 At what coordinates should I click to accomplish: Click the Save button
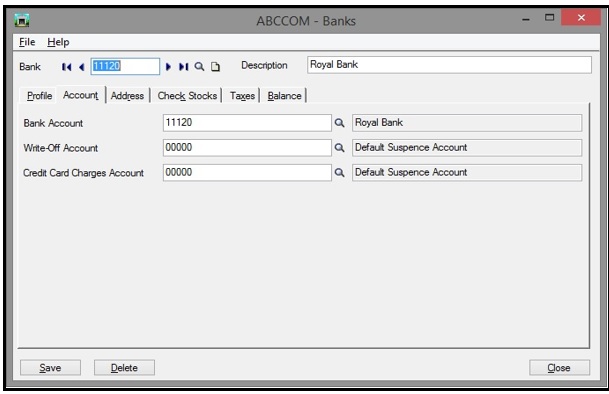pyautogui.click(x=50, y=368)
